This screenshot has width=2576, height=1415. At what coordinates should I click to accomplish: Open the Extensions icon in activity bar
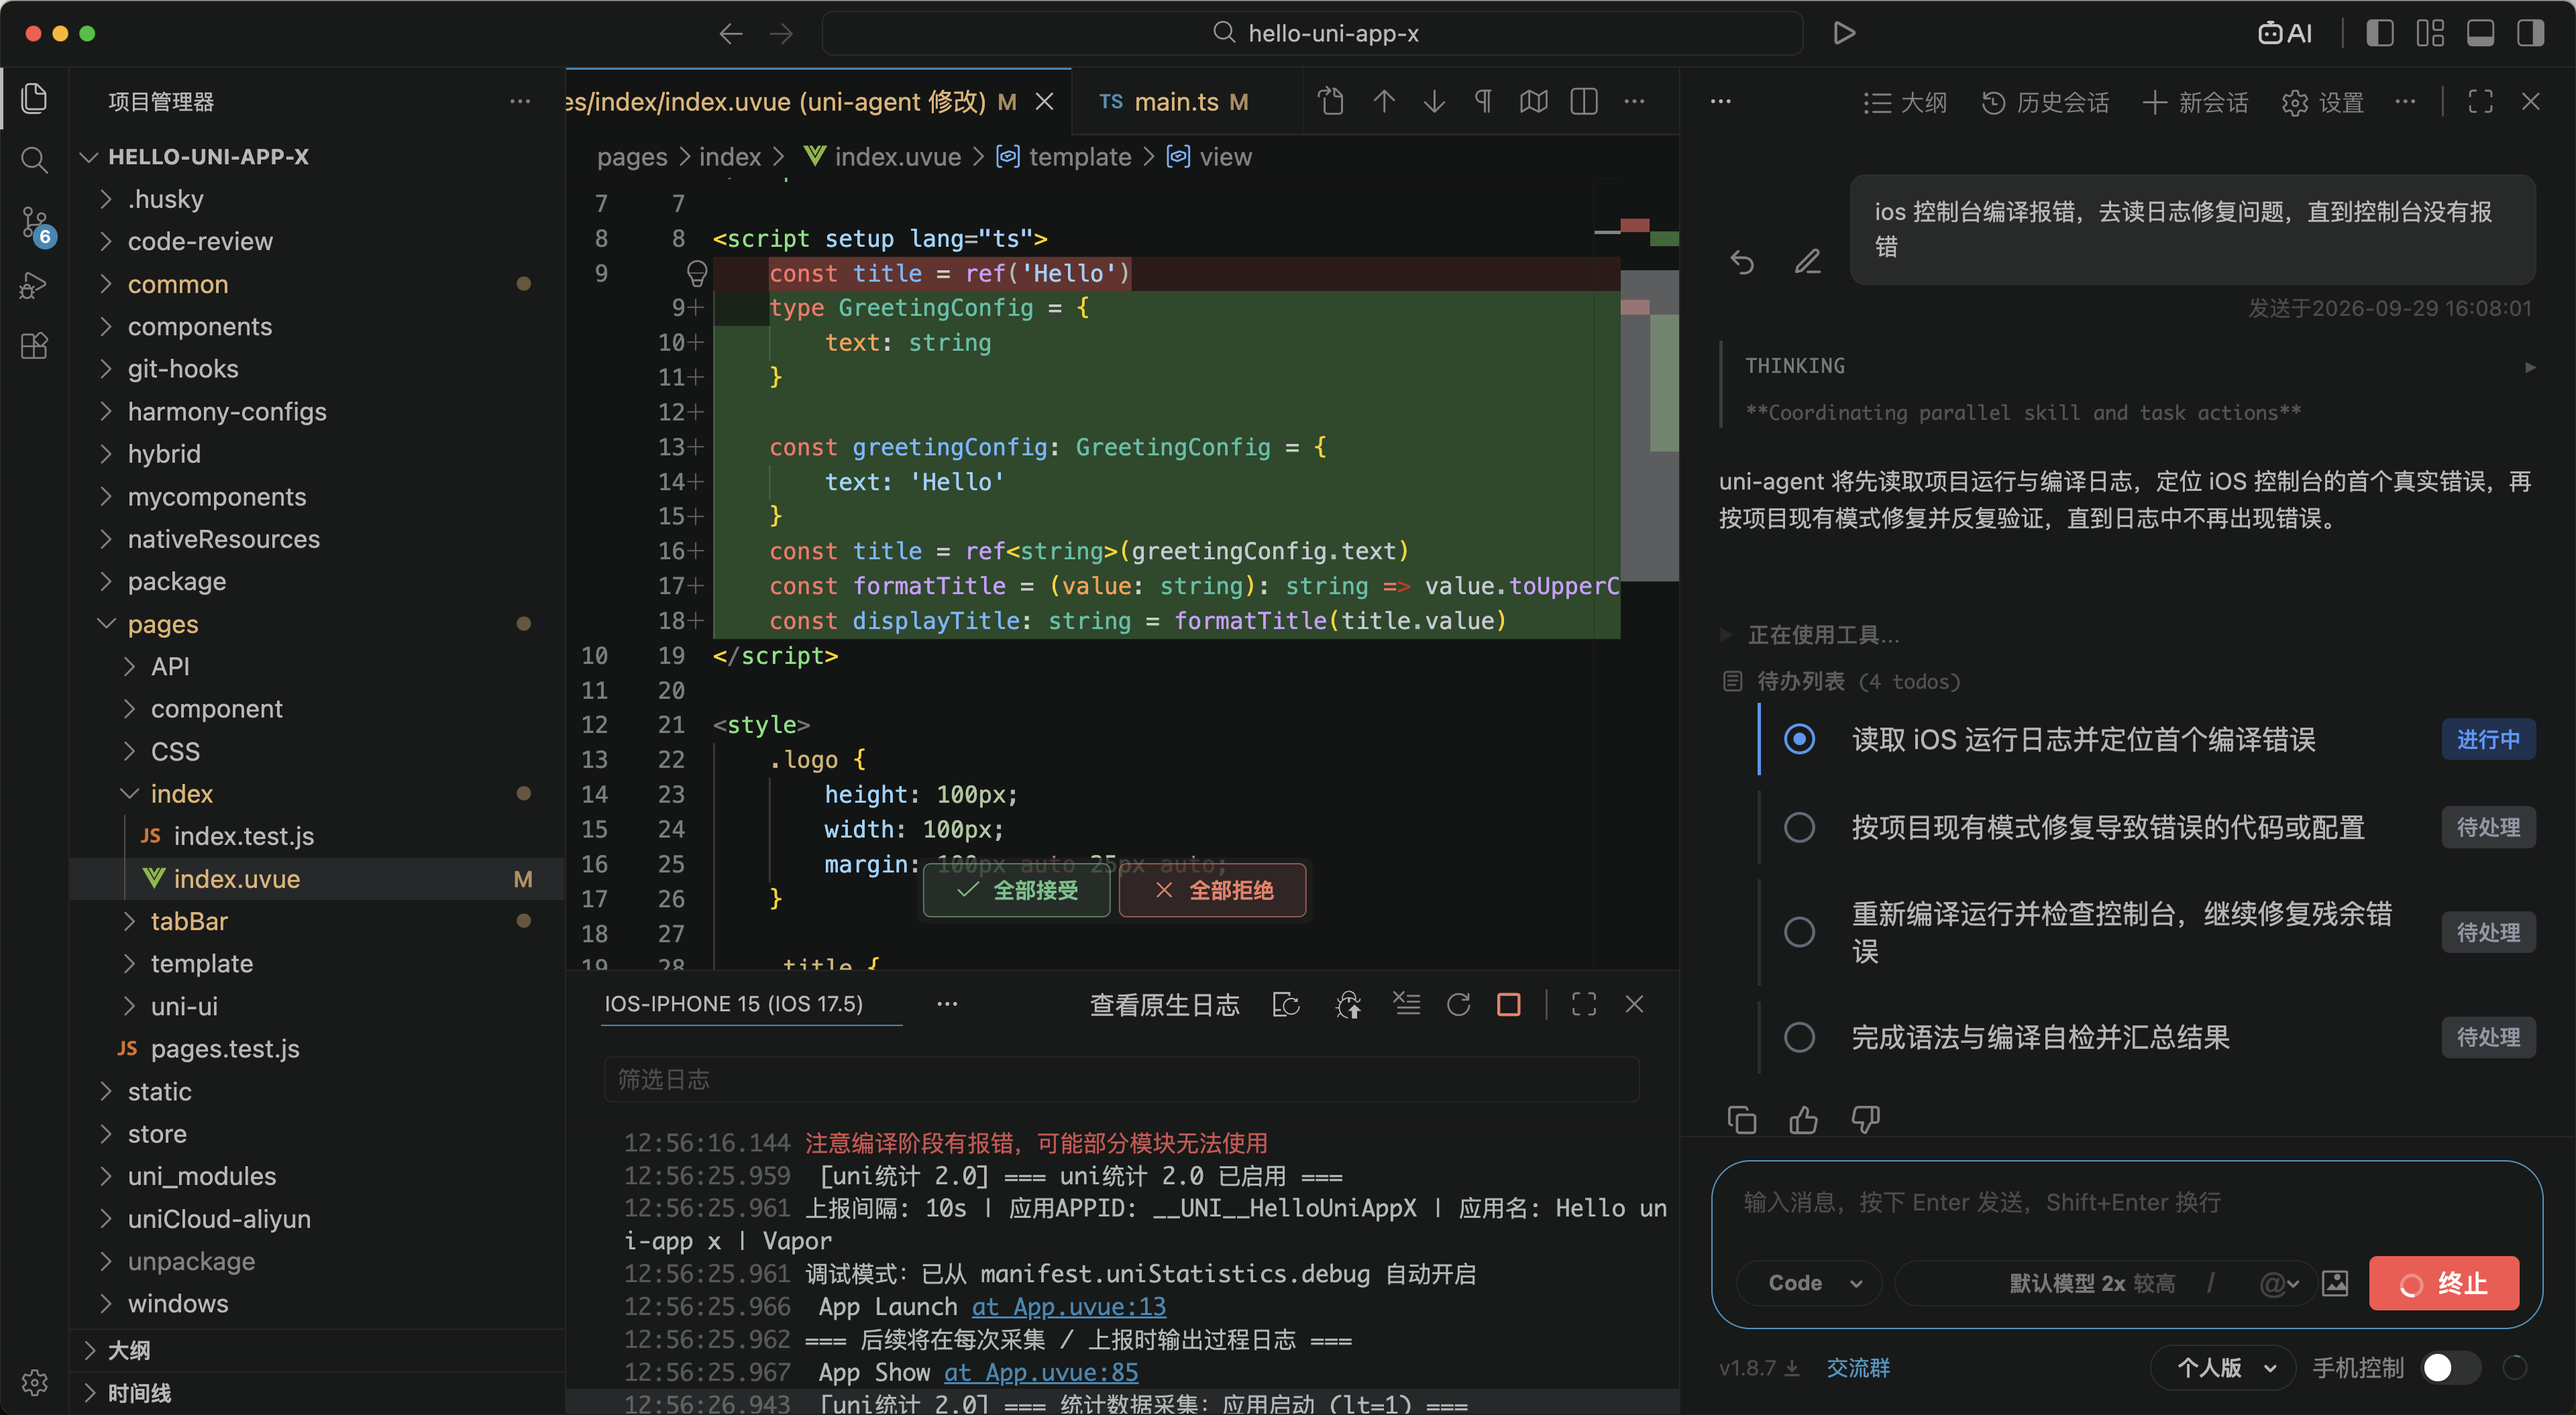34,346
